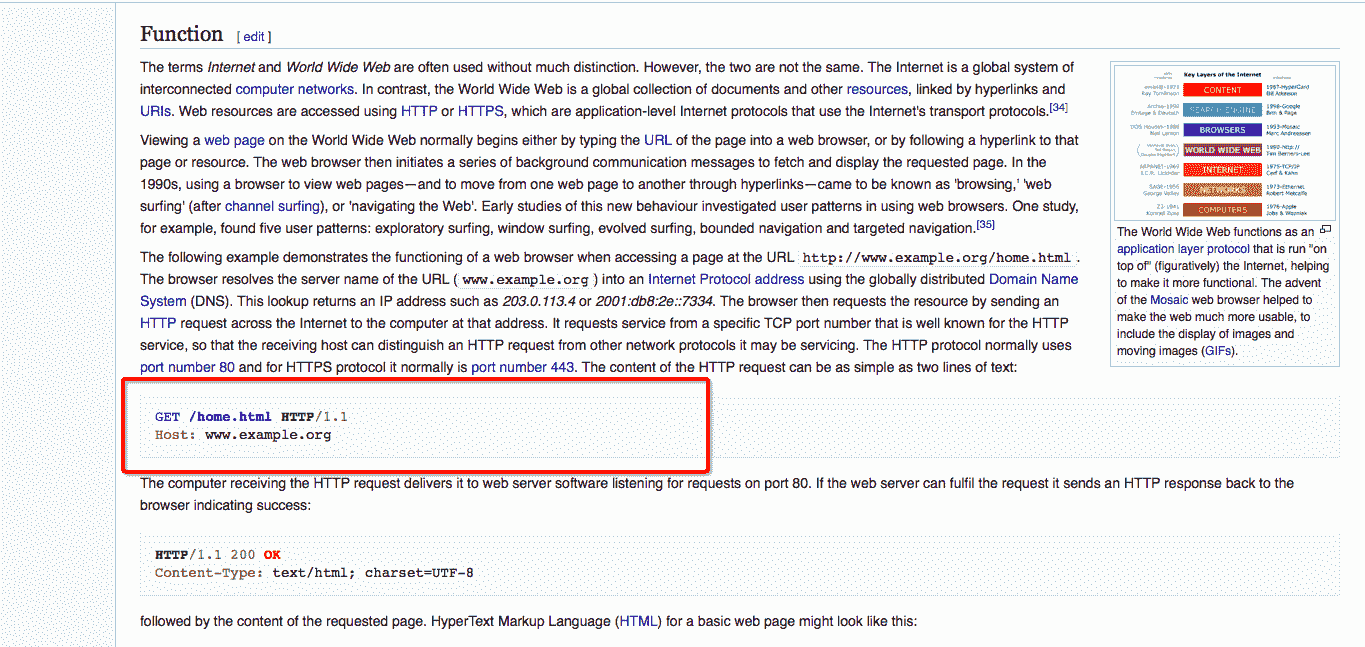1365x647 pixels.
Task: Click the Host: www.example.org code line
Action: (243, 435)
